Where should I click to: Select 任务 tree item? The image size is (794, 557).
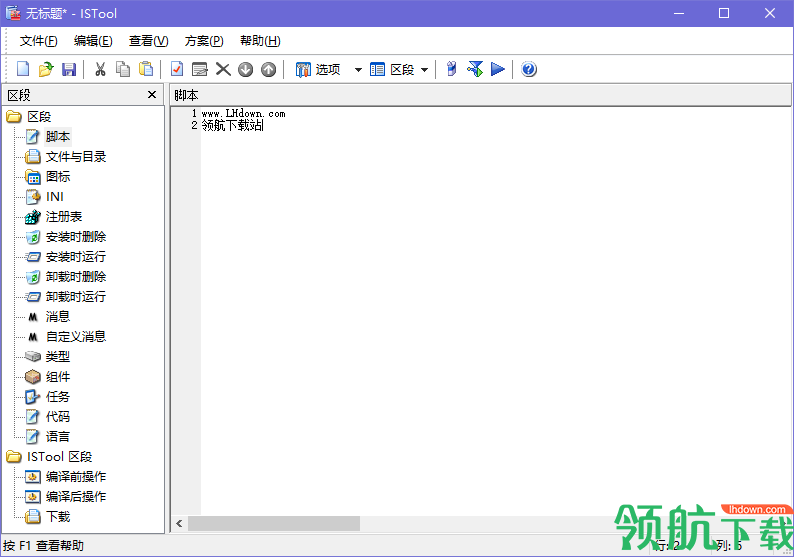coord(58,396)
